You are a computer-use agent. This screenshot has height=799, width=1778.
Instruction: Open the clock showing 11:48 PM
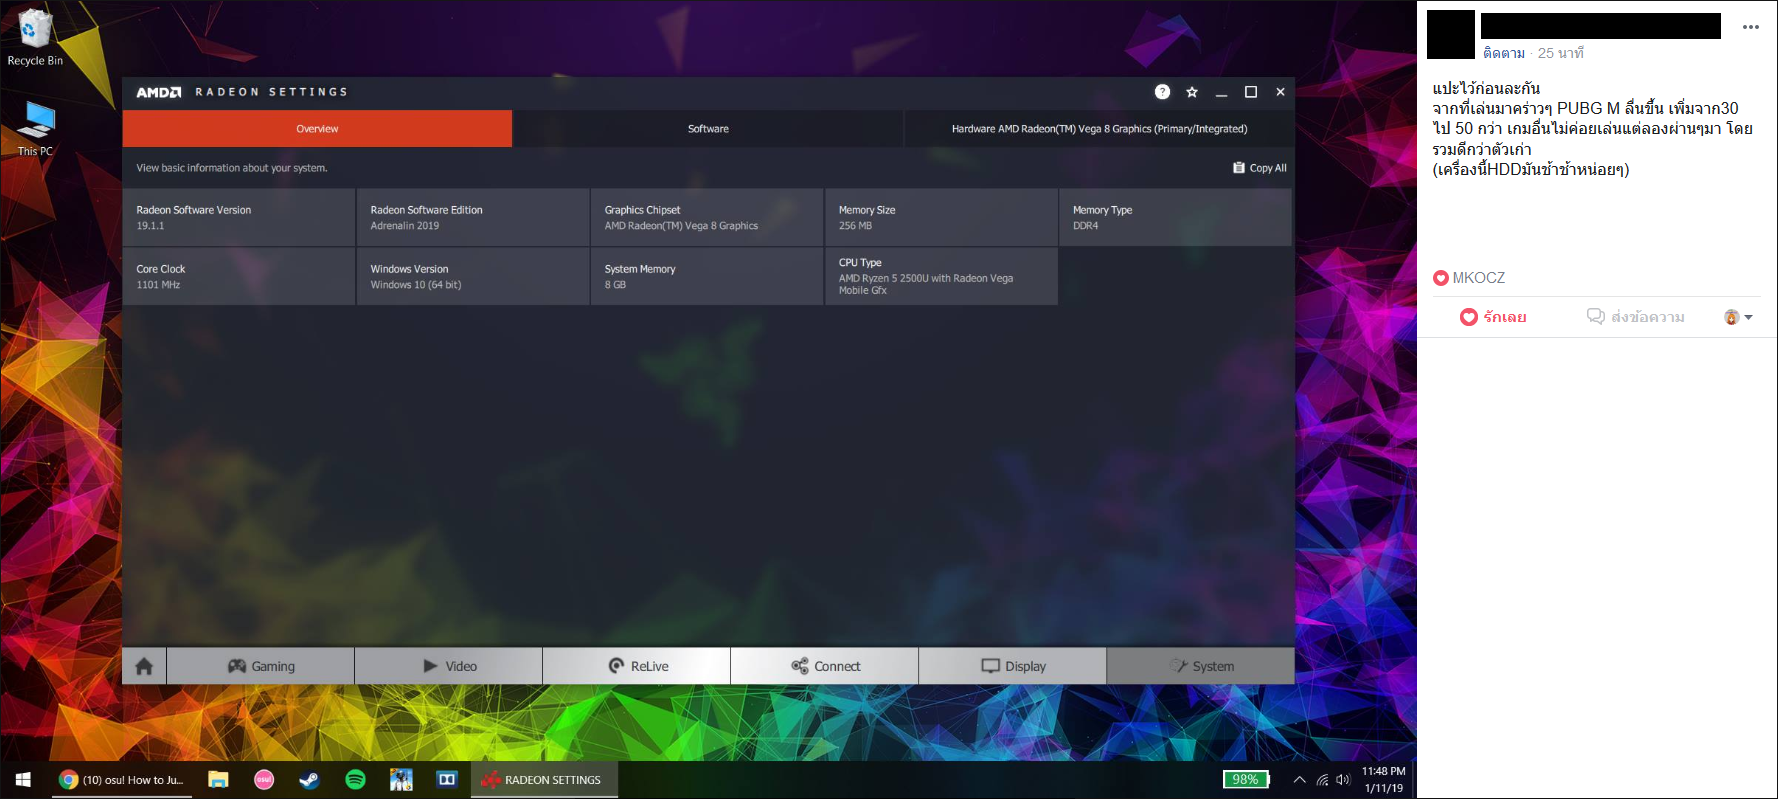tap(1383, 780)
